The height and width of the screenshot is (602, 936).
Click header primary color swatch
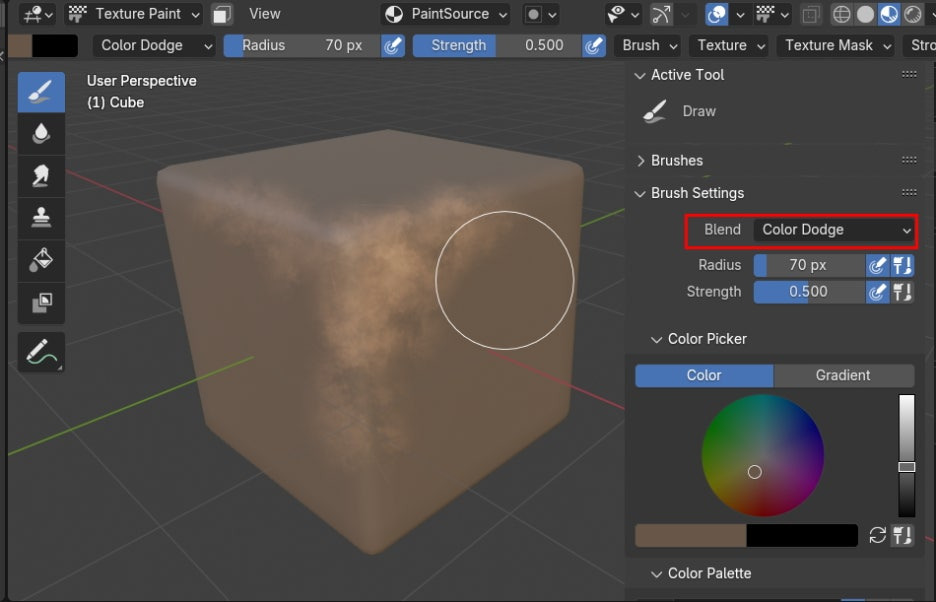point(20,45)
